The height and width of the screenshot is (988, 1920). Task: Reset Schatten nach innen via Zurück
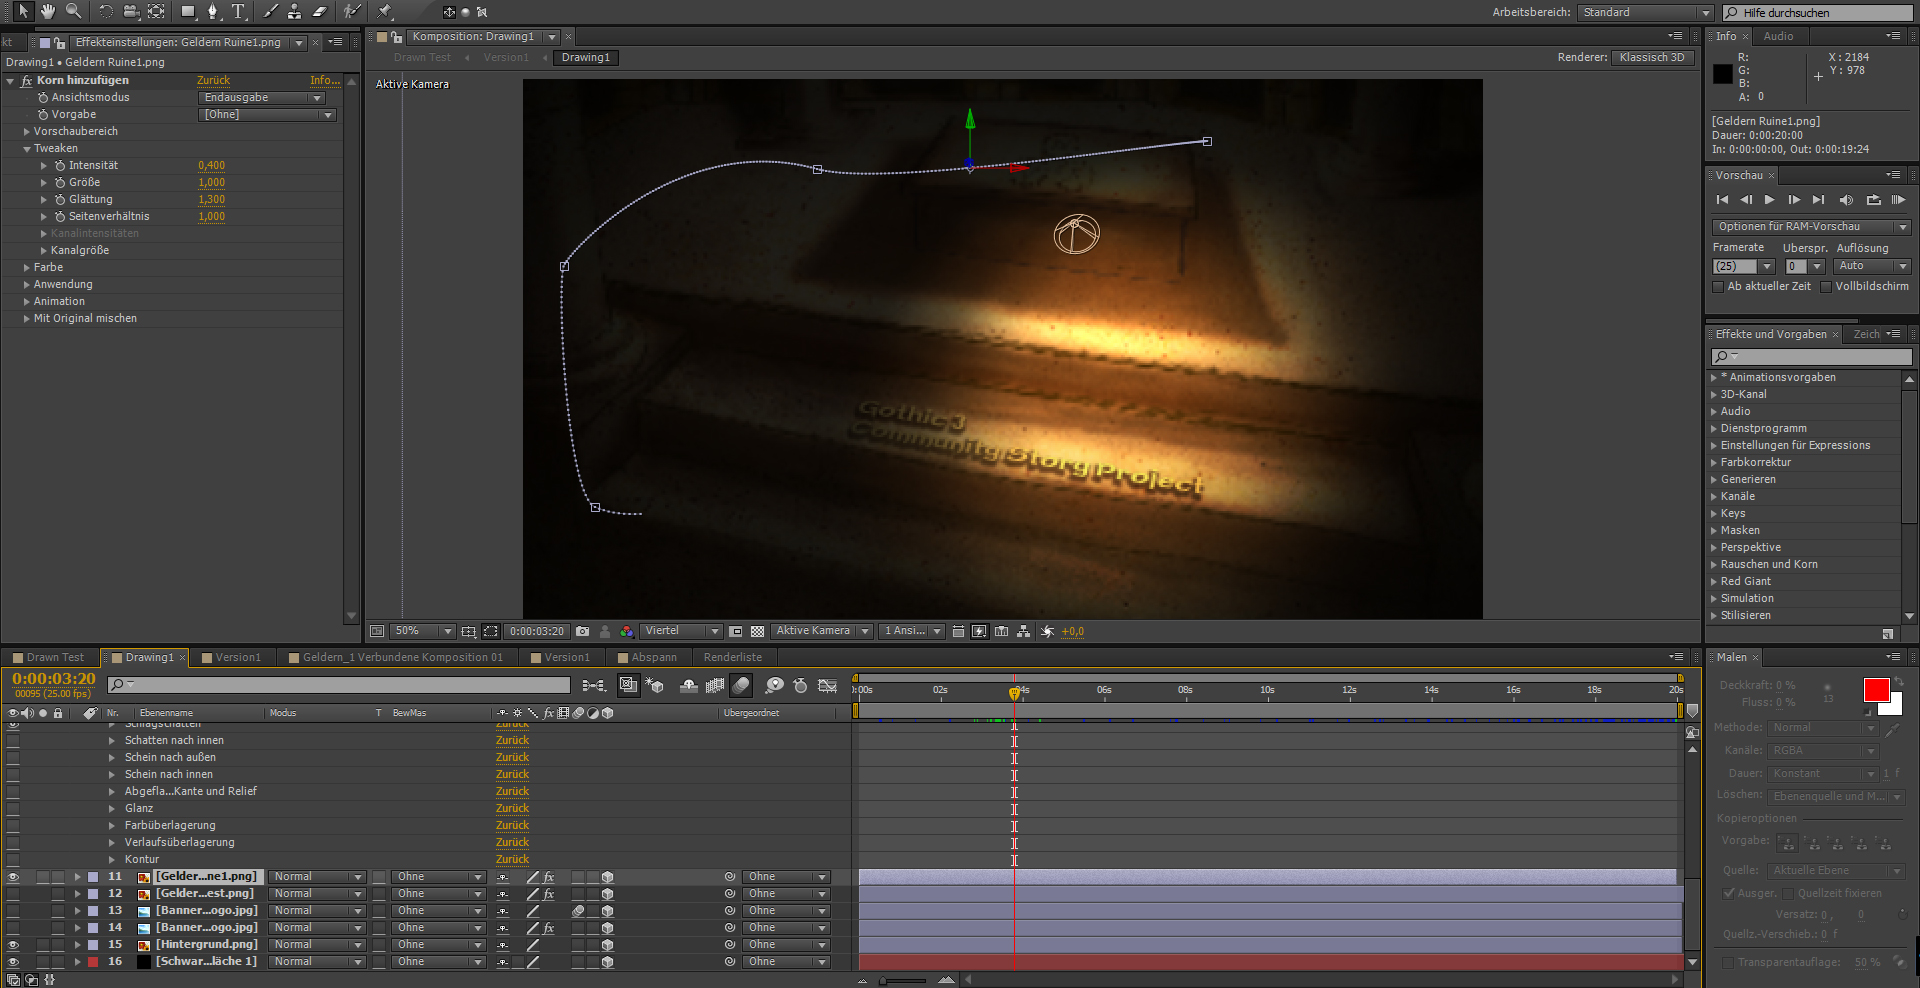pyautogui.click(x=512, y=741)
